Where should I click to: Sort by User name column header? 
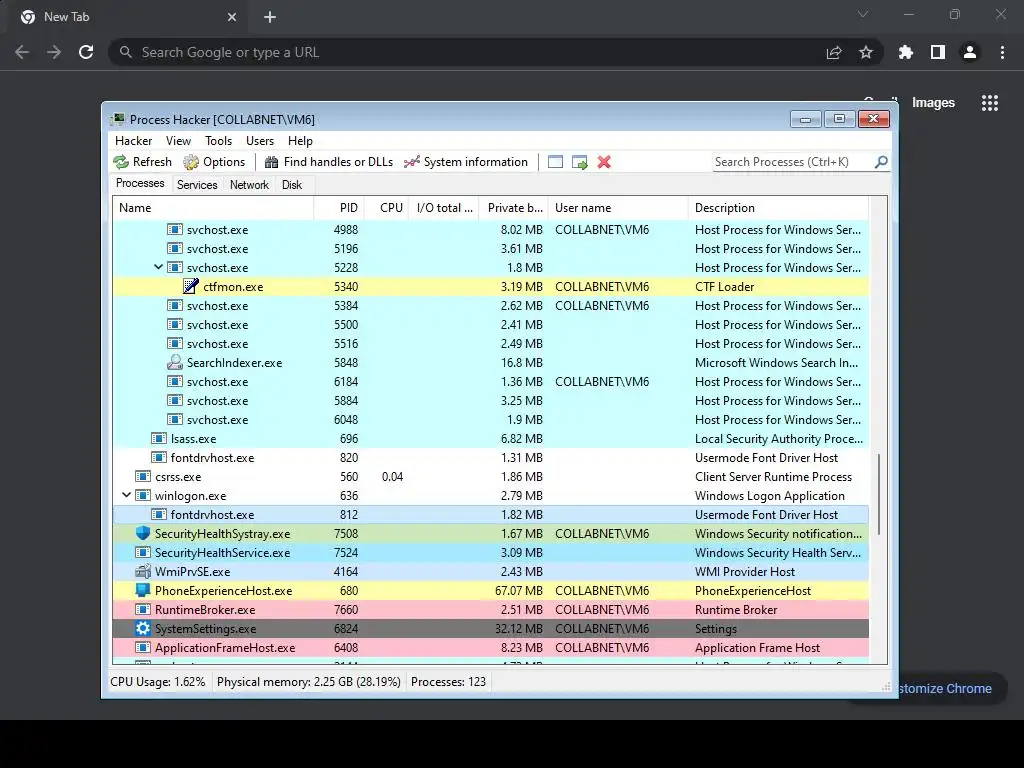pos(618,208)
